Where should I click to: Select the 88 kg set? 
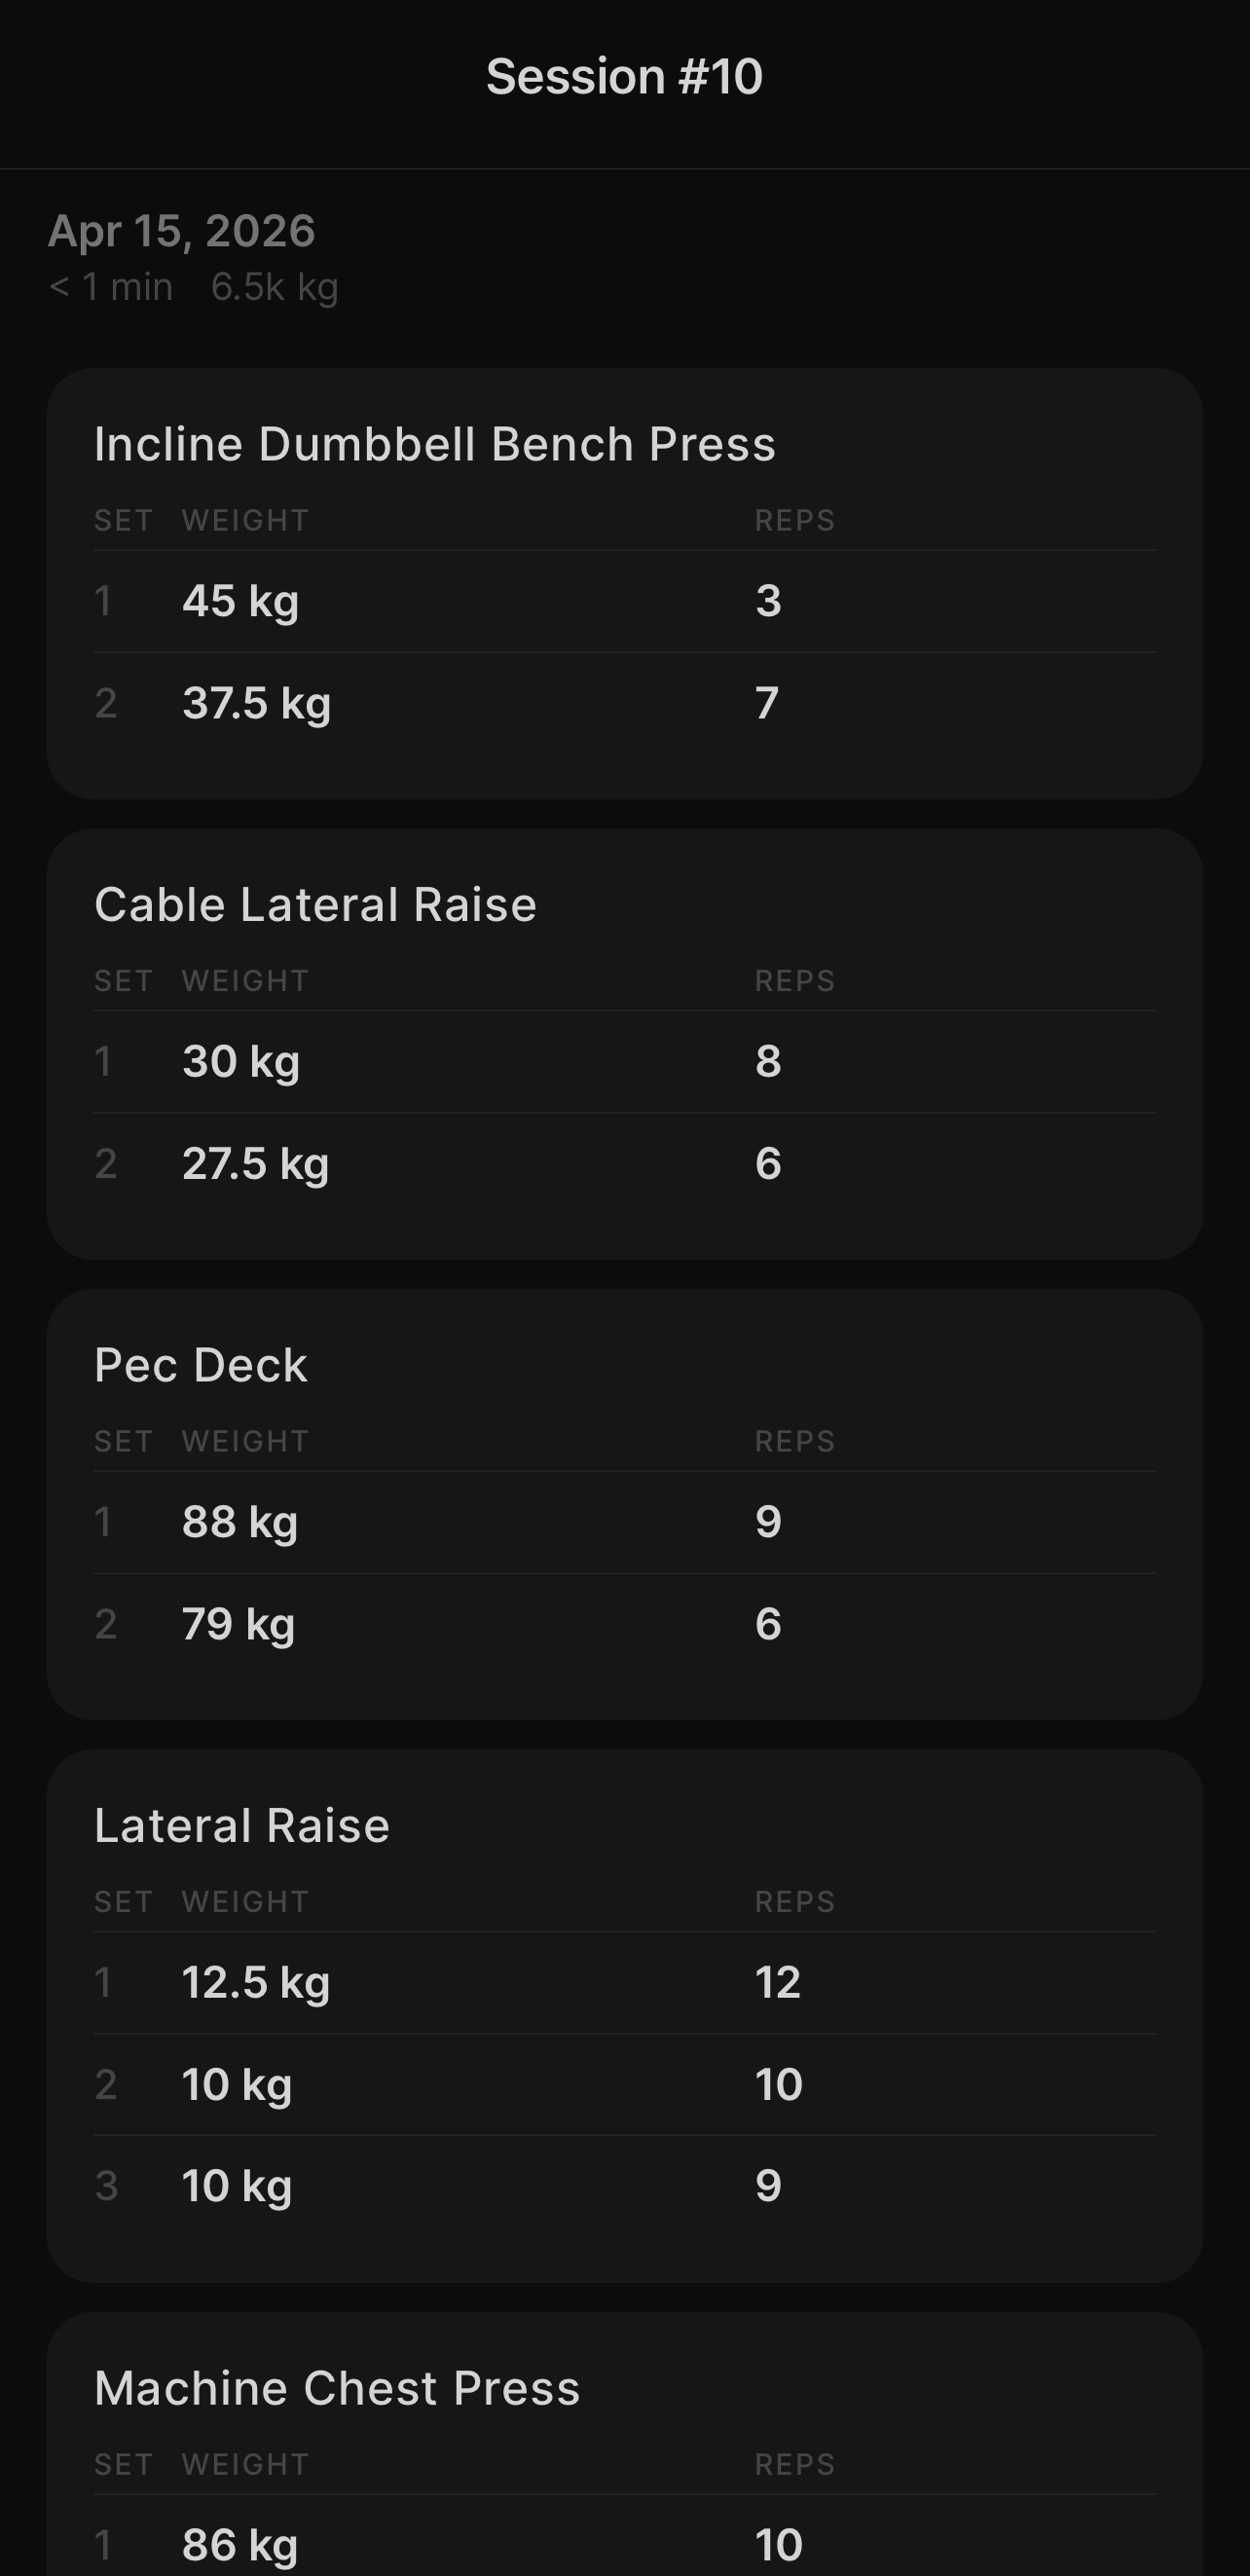624,1522
